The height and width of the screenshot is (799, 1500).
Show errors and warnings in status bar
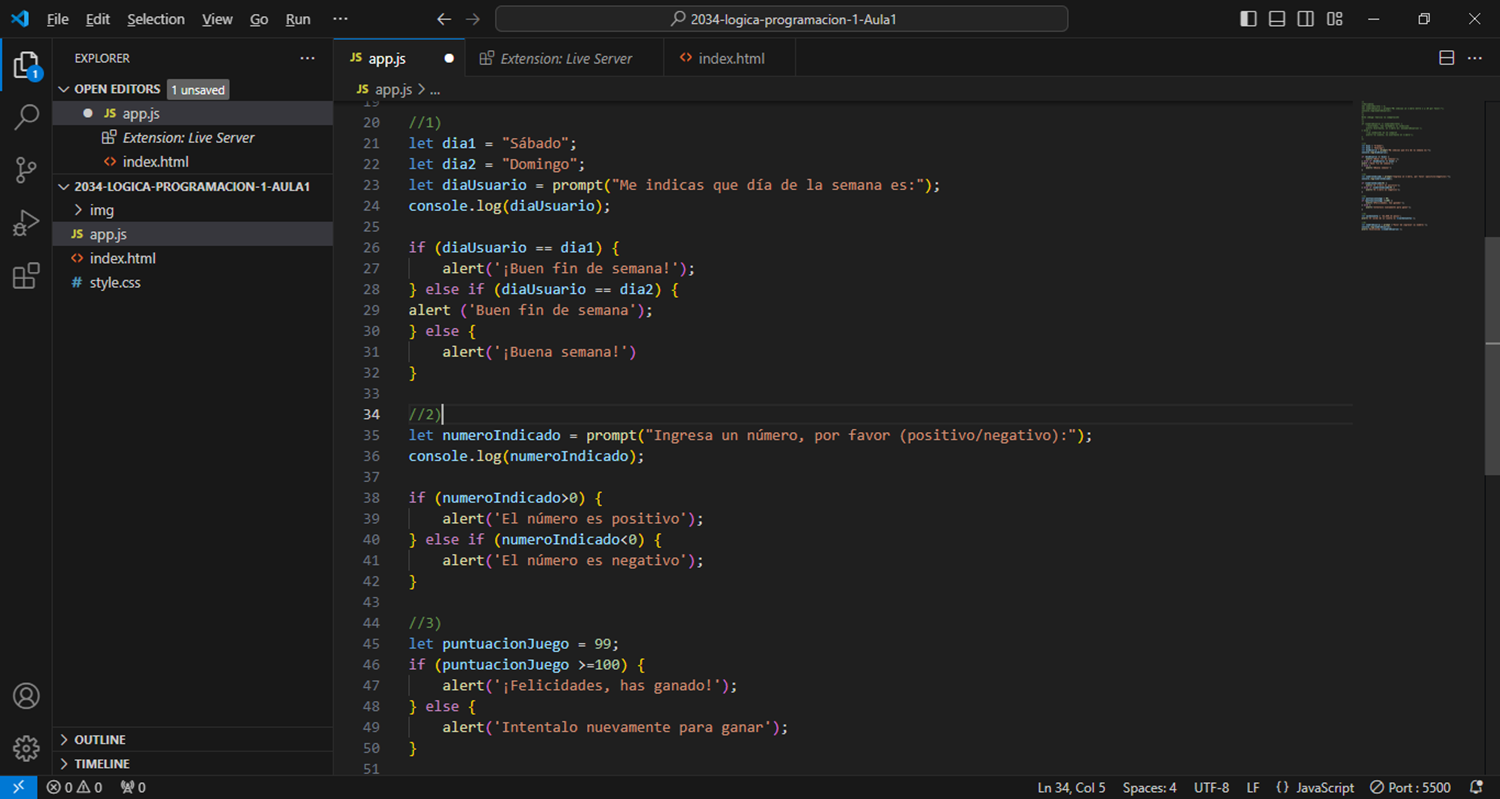click(74, 787)
